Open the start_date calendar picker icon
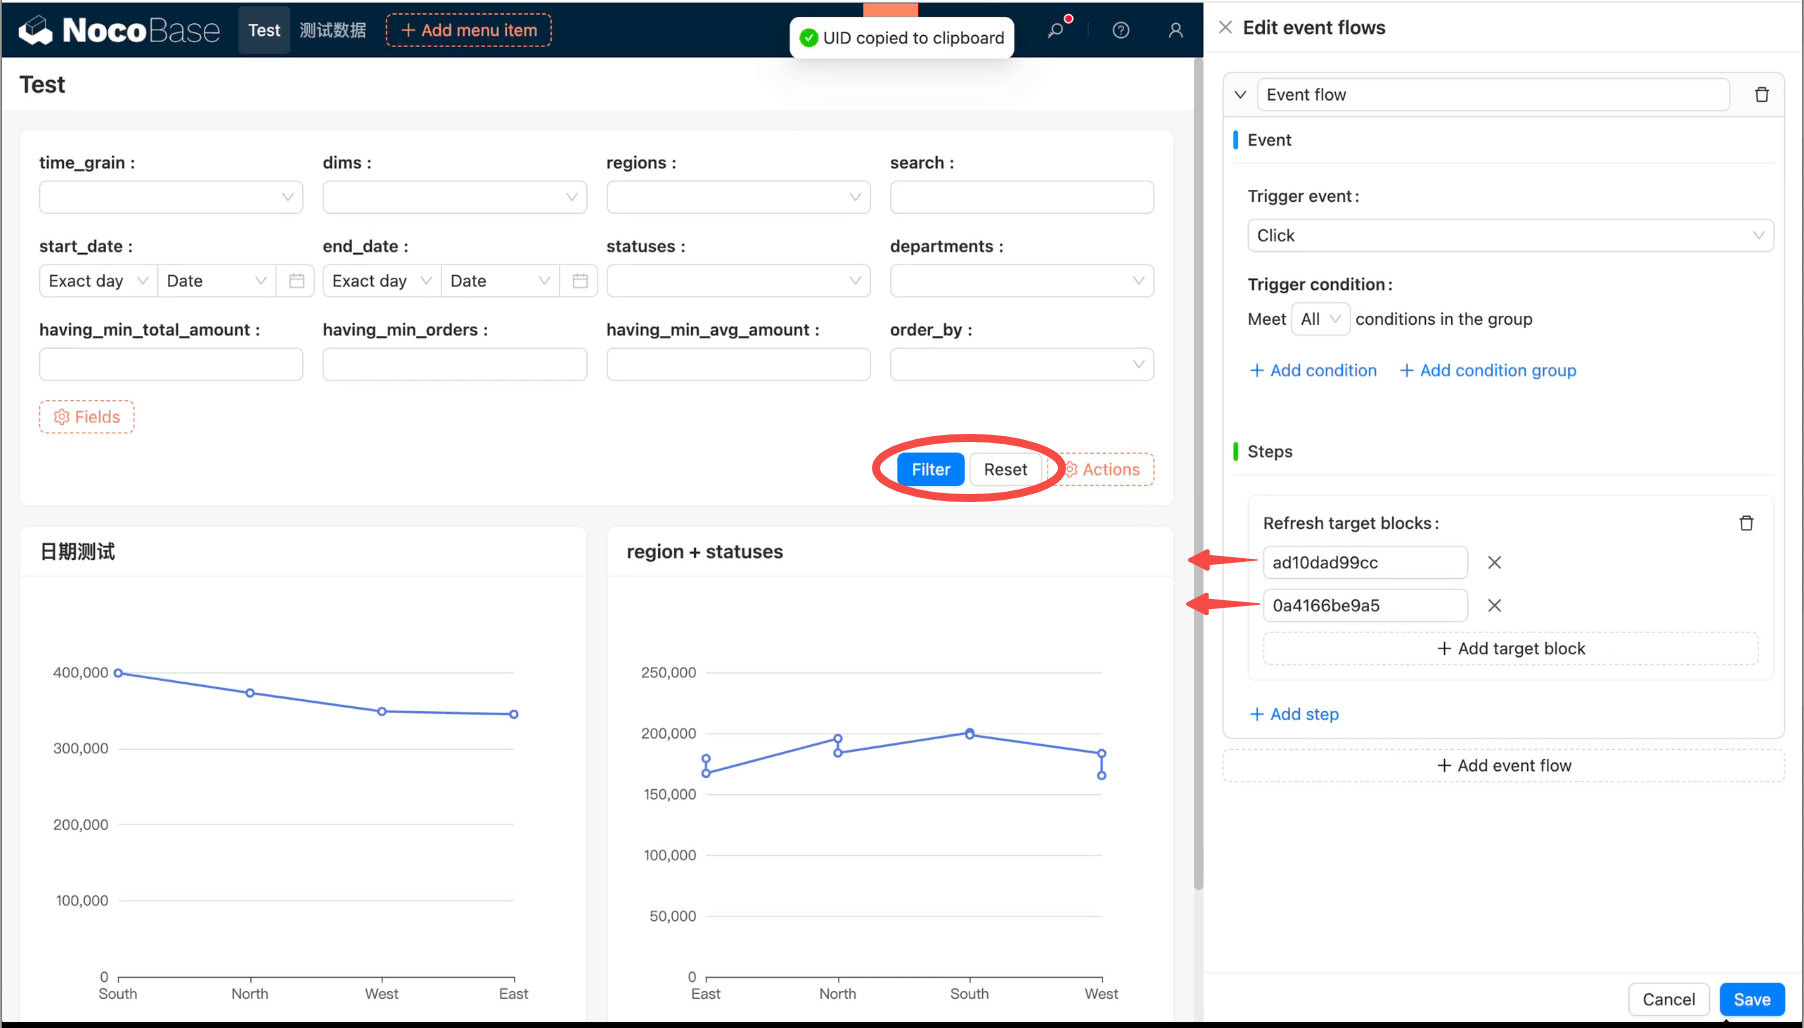This screenshot has height=1028, width=1804. [296, 281]
